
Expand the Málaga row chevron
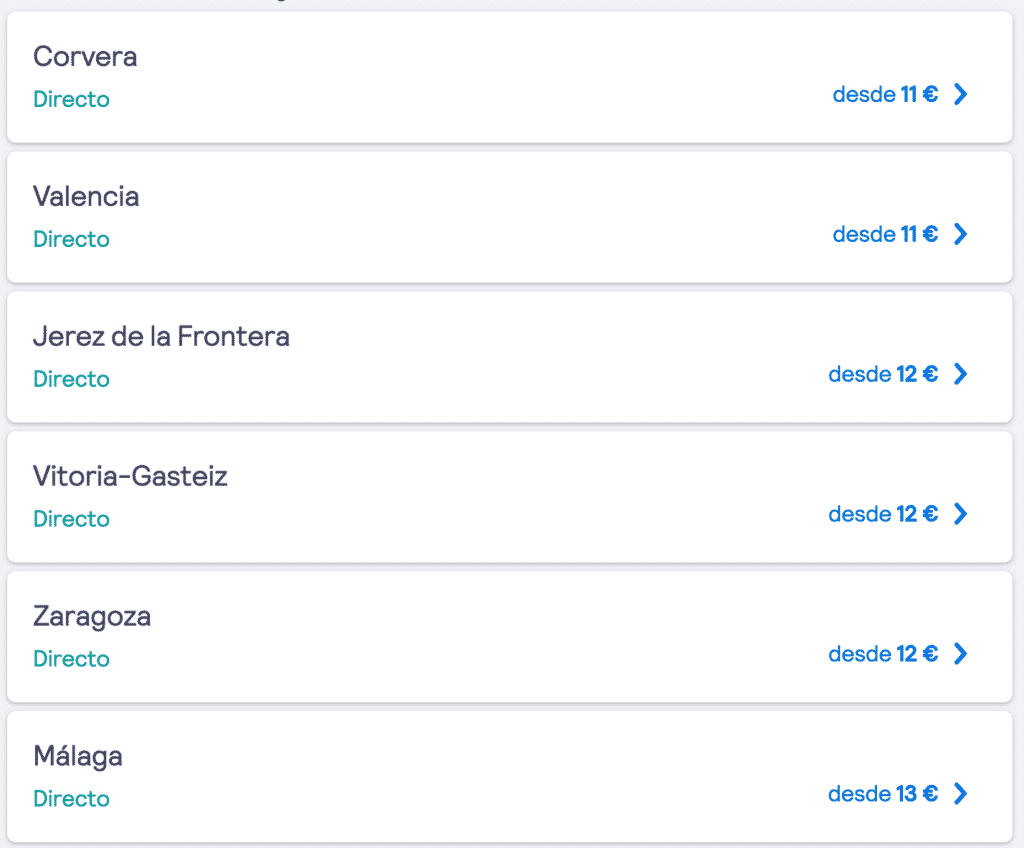960,794
